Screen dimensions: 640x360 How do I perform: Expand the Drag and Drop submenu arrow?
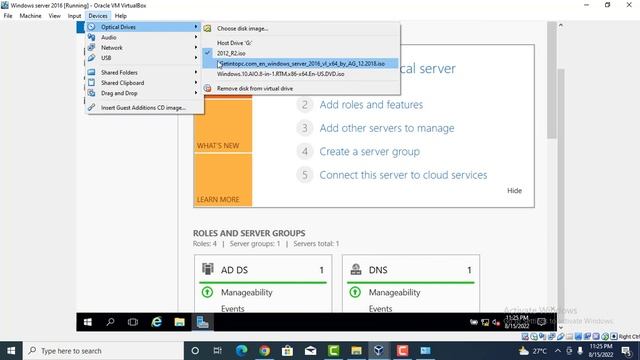pyautogui.click(x=196, y=93)
